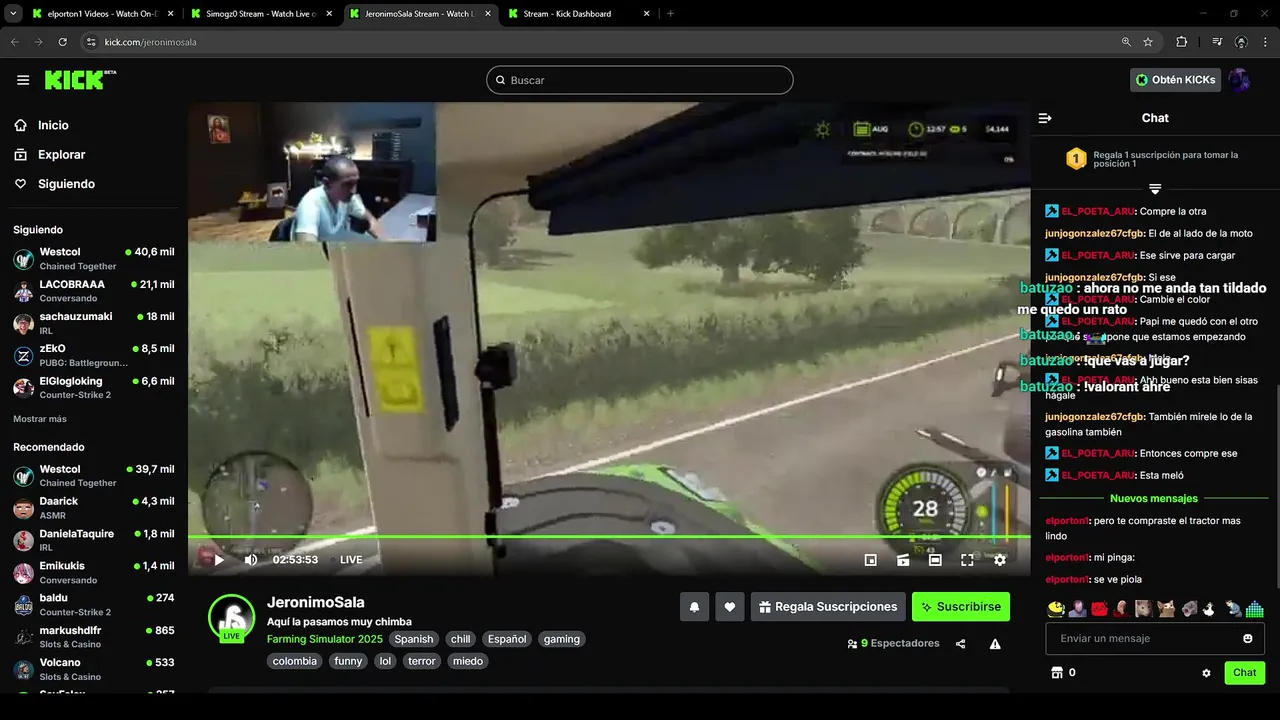
Task: Reload the page
Action: pos(62,42)
